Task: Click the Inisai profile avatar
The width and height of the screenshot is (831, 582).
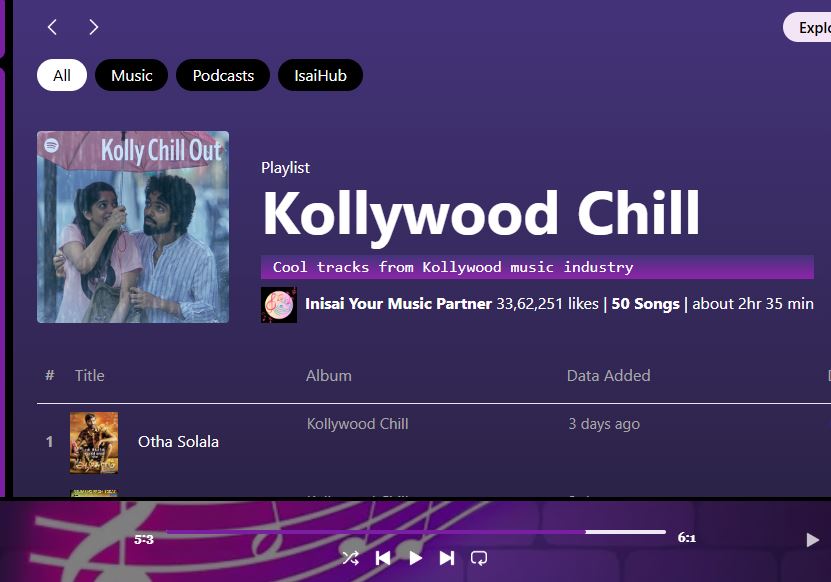Action: [279, 305]
